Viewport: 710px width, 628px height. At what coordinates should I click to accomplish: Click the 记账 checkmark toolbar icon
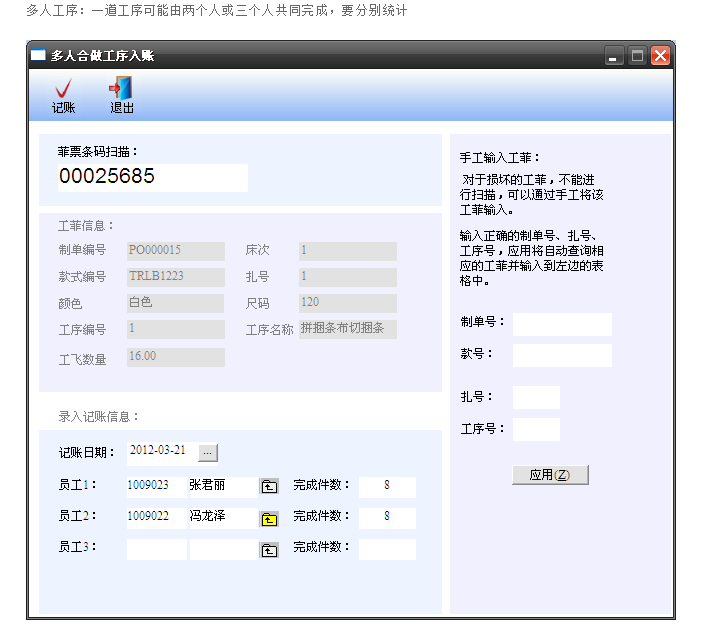[x=63, y=90]
